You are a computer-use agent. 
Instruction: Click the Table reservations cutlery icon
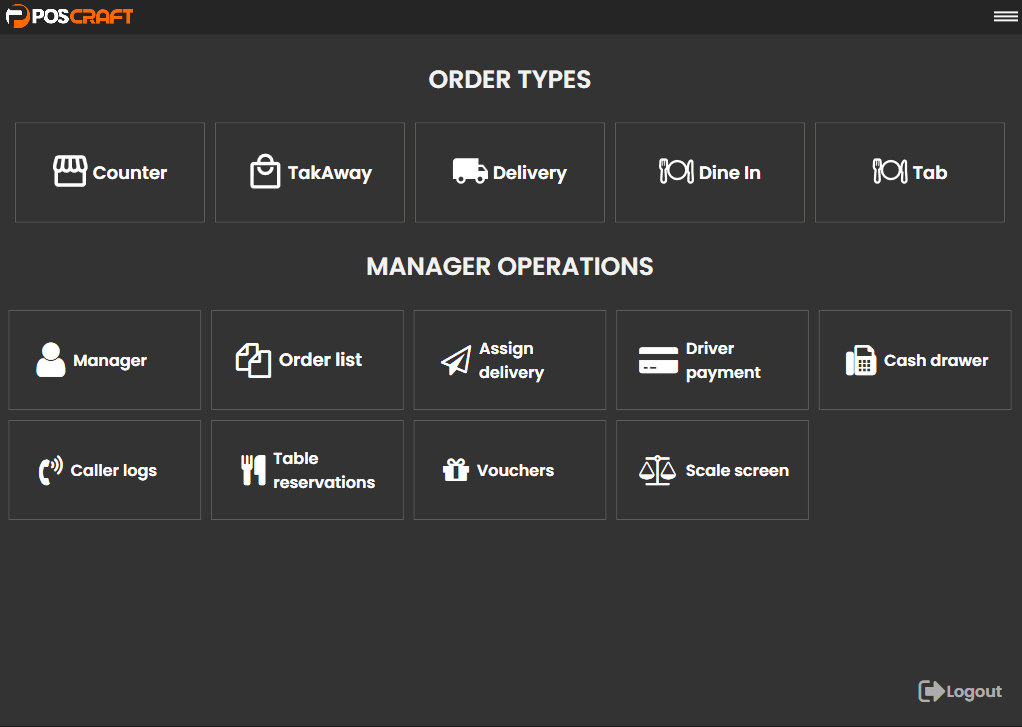tap(253, 470)
